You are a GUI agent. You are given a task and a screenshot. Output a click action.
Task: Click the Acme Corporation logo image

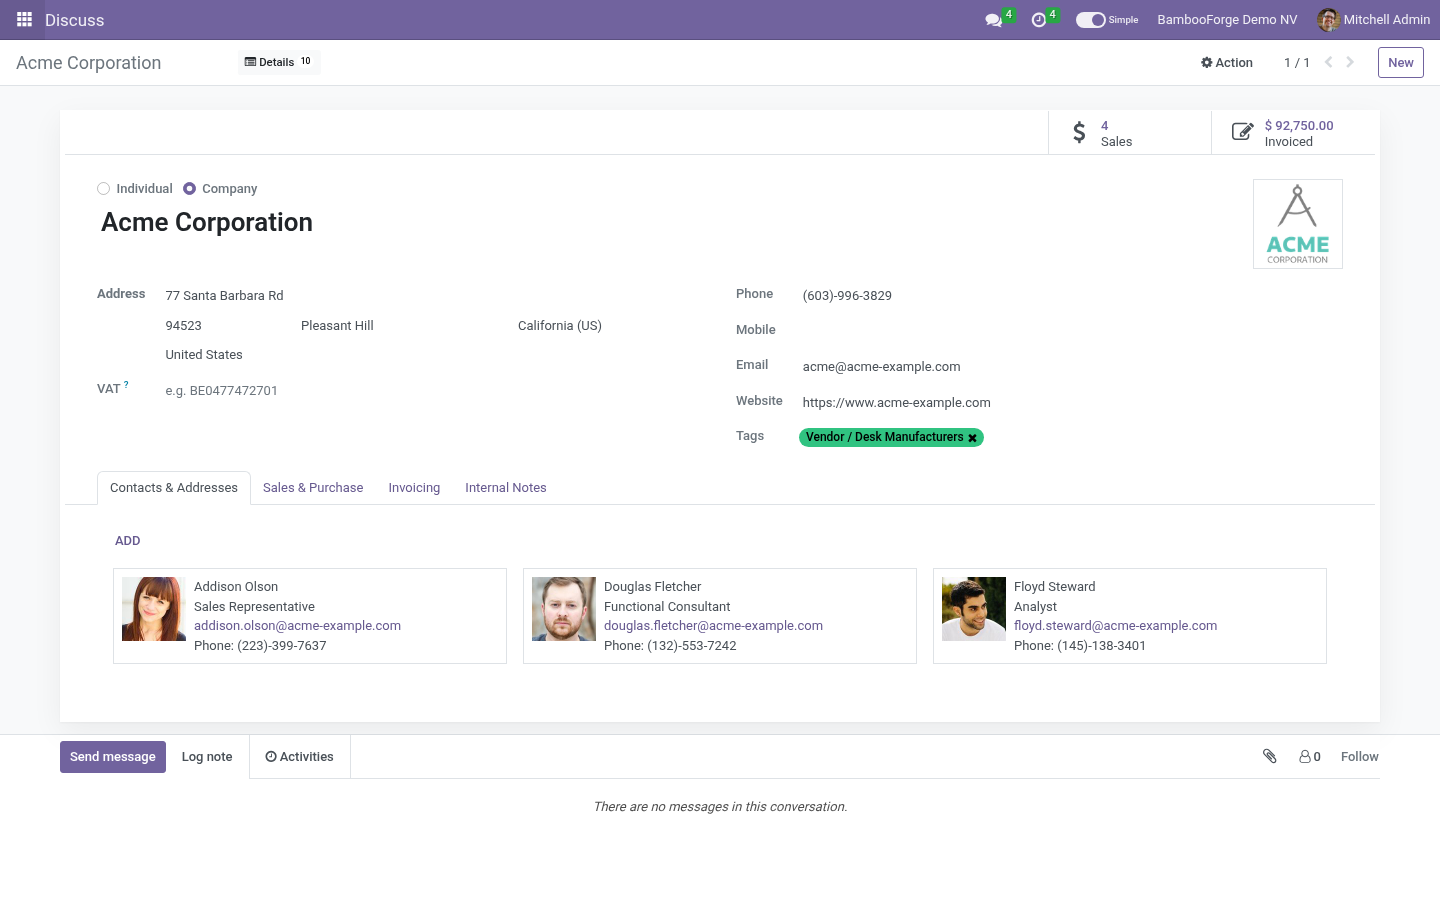click(x=1298, y=224)
